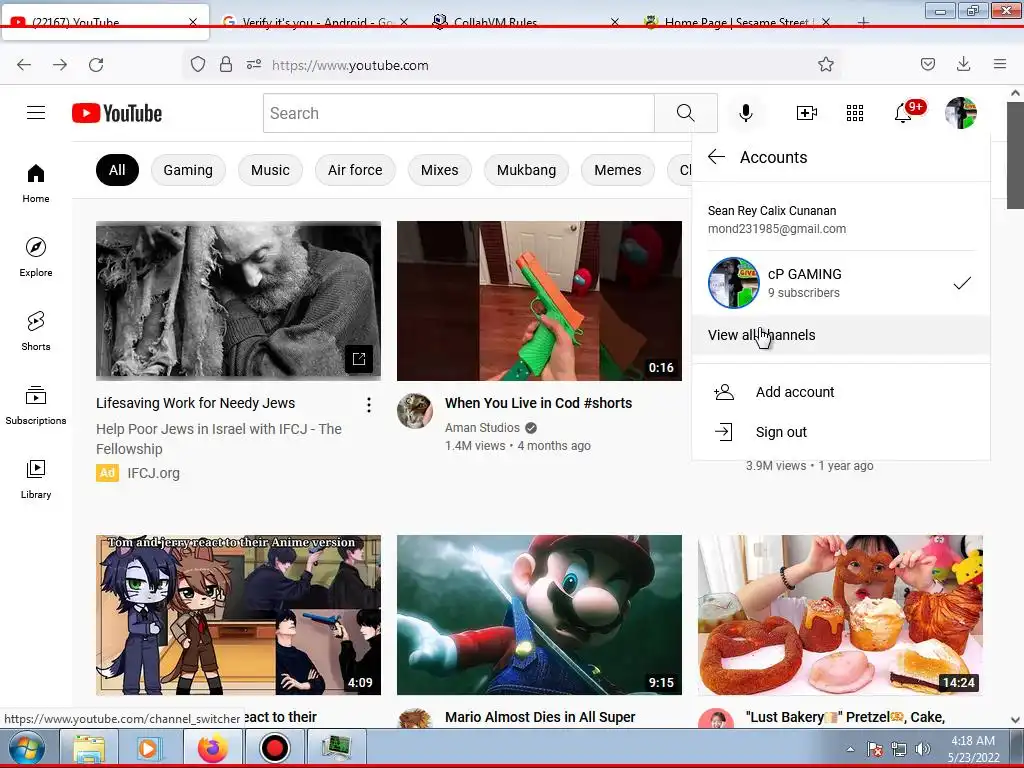Screen dimensions: 1024x768
Task: Click the Add account person icon
Action: (x=724, y=392)
